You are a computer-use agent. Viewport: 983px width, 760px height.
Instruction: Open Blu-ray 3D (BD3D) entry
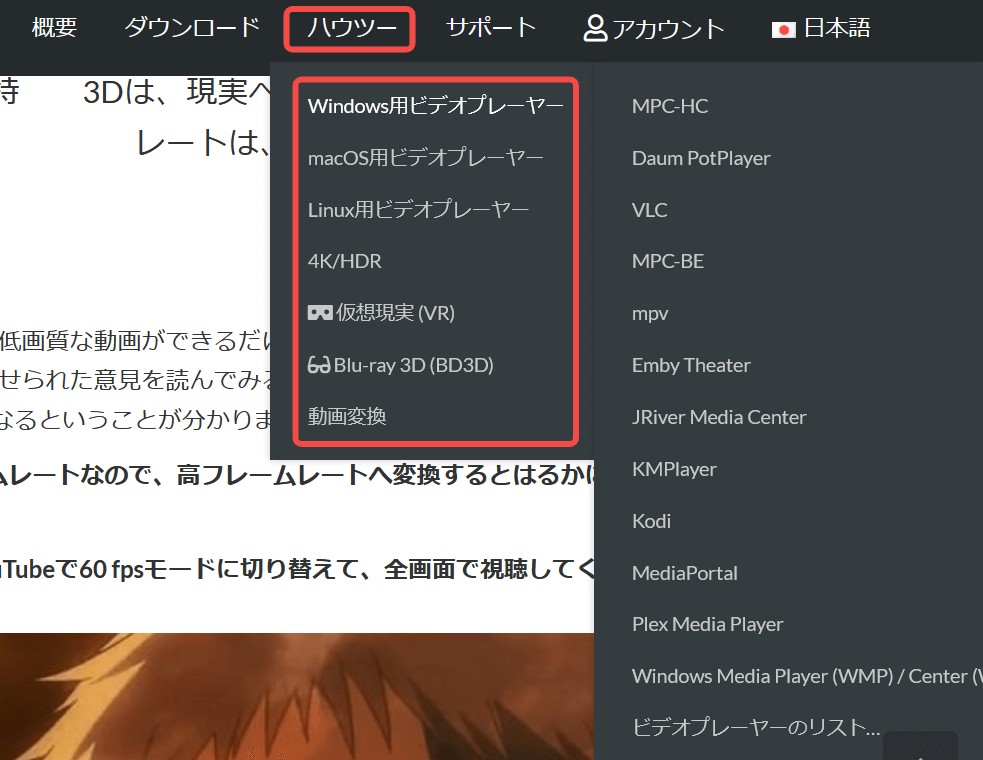pos(413,364)
